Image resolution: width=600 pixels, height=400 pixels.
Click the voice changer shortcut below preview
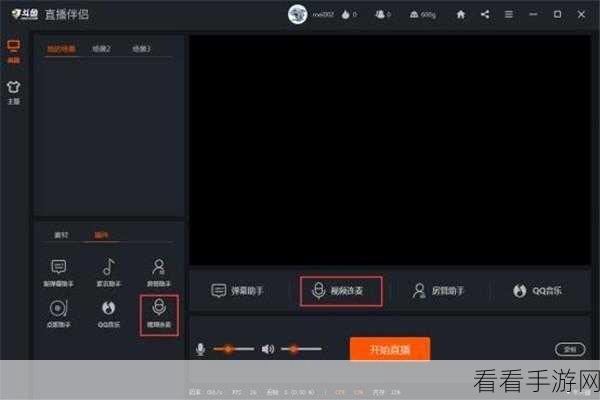[341, 291]
